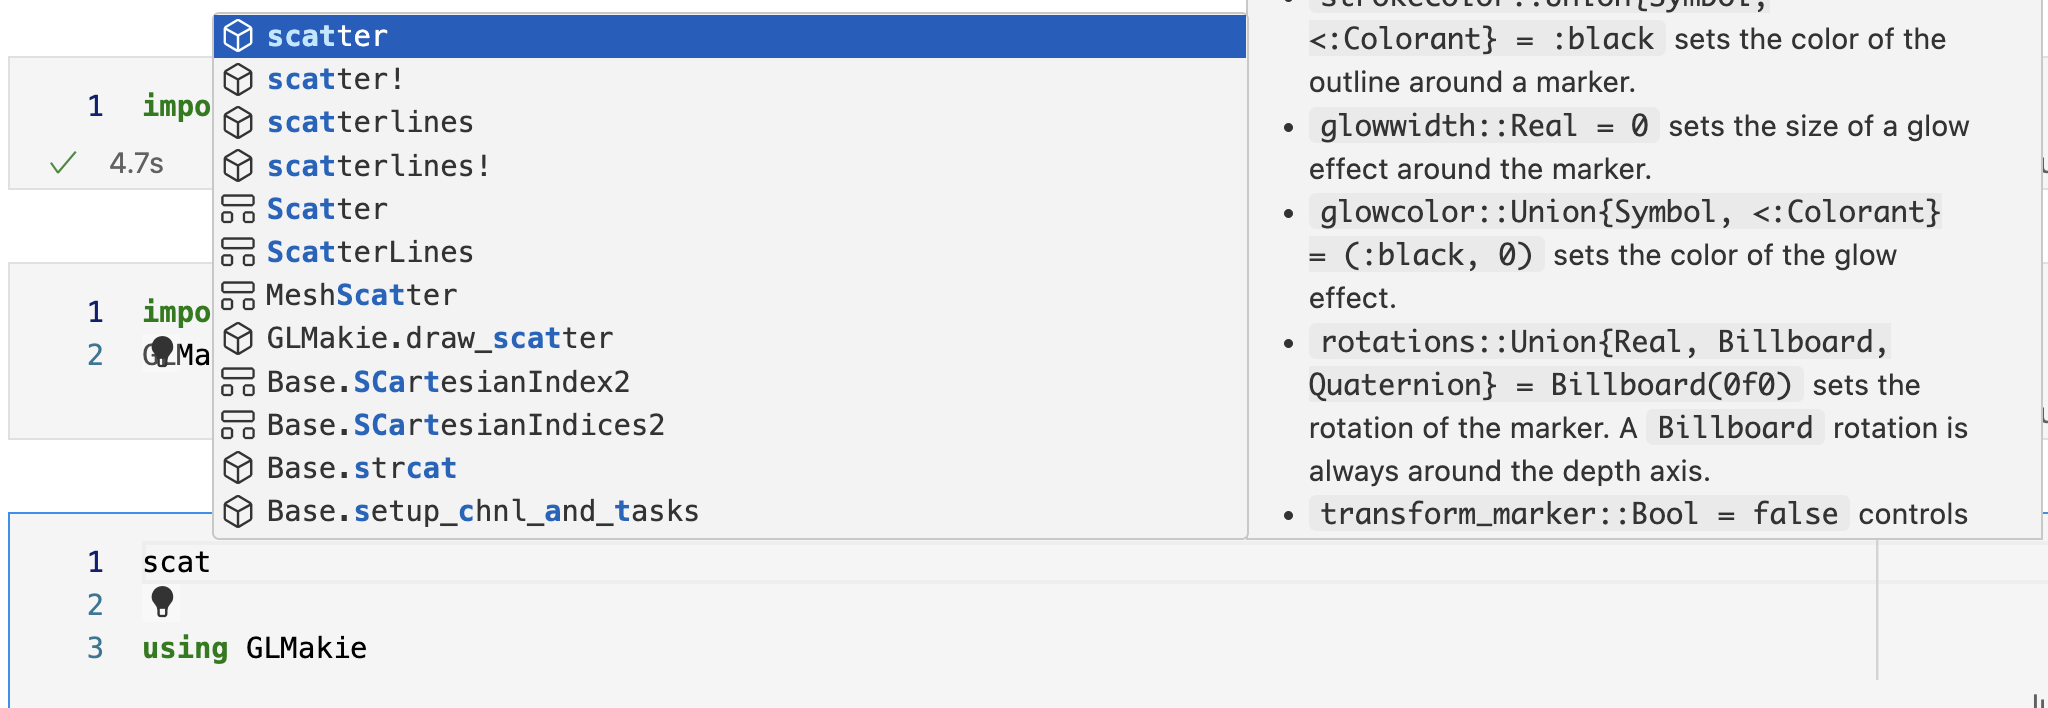The image size is (2048, 708).
Task: Select the scatterlines! suggestion
Action: (x=378, y=165)
